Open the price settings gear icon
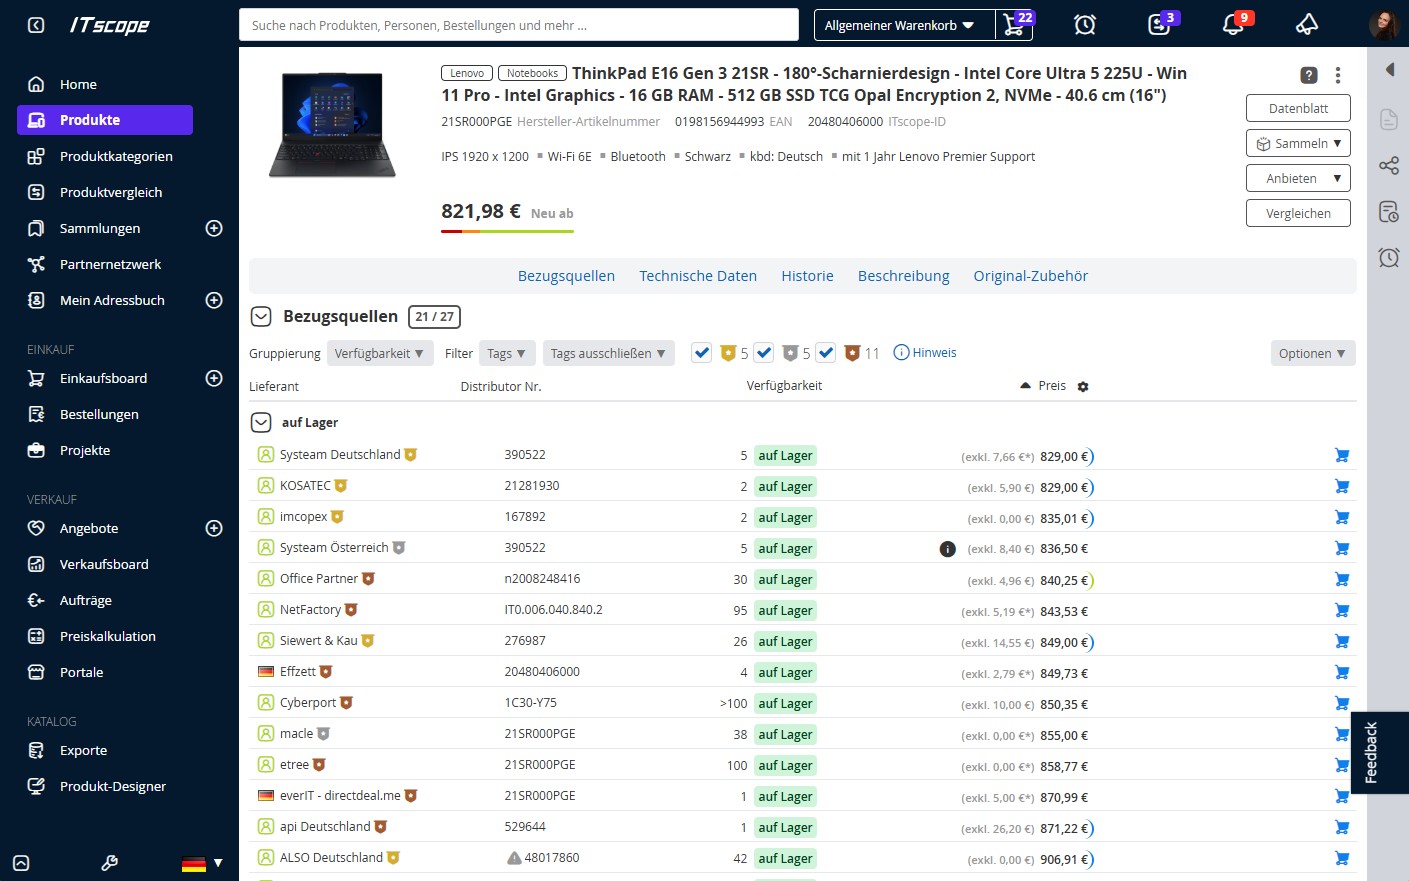The image size is (1409, 881). 1083,387
